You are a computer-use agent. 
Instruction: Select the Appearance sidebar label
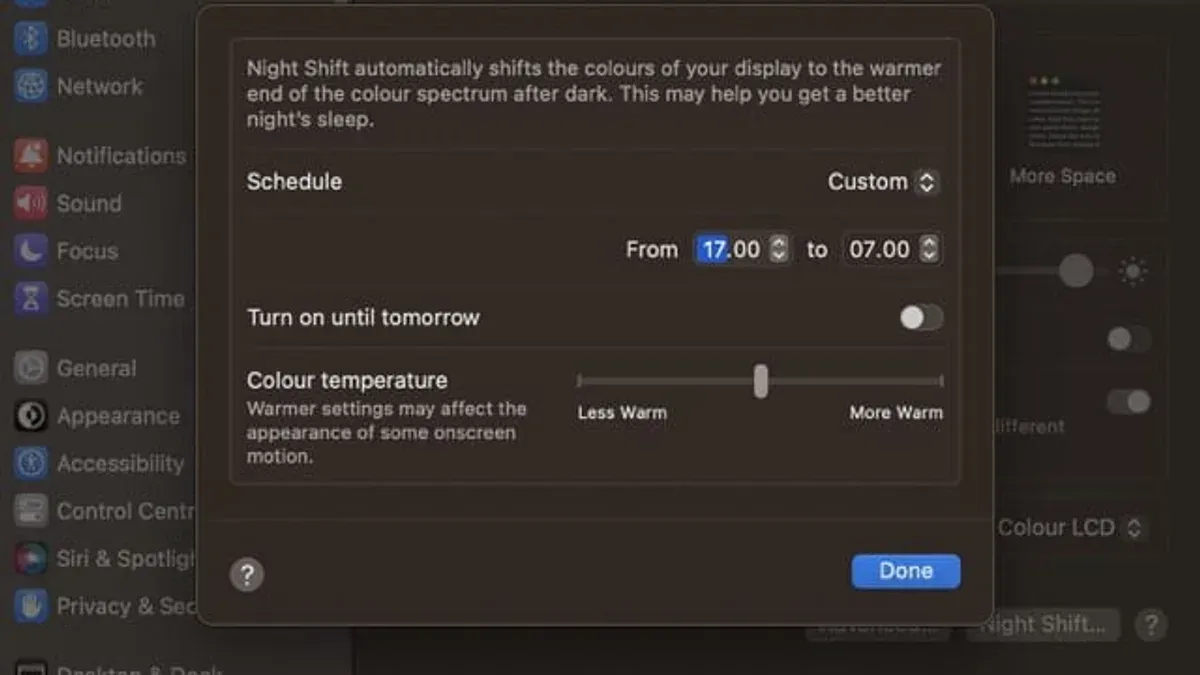click(x=118, y=416)
